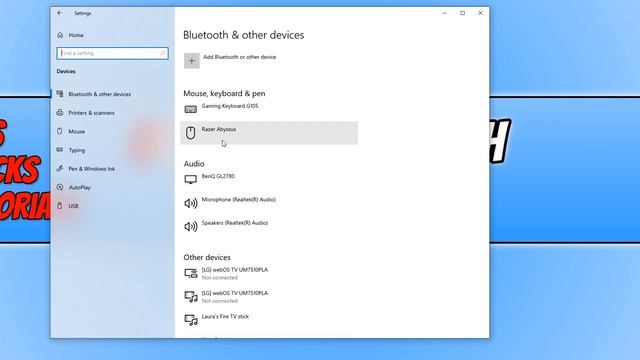This screenshot has width=640, height=360.
Task: Click the pen icon in sidebar
Action: 60,169
